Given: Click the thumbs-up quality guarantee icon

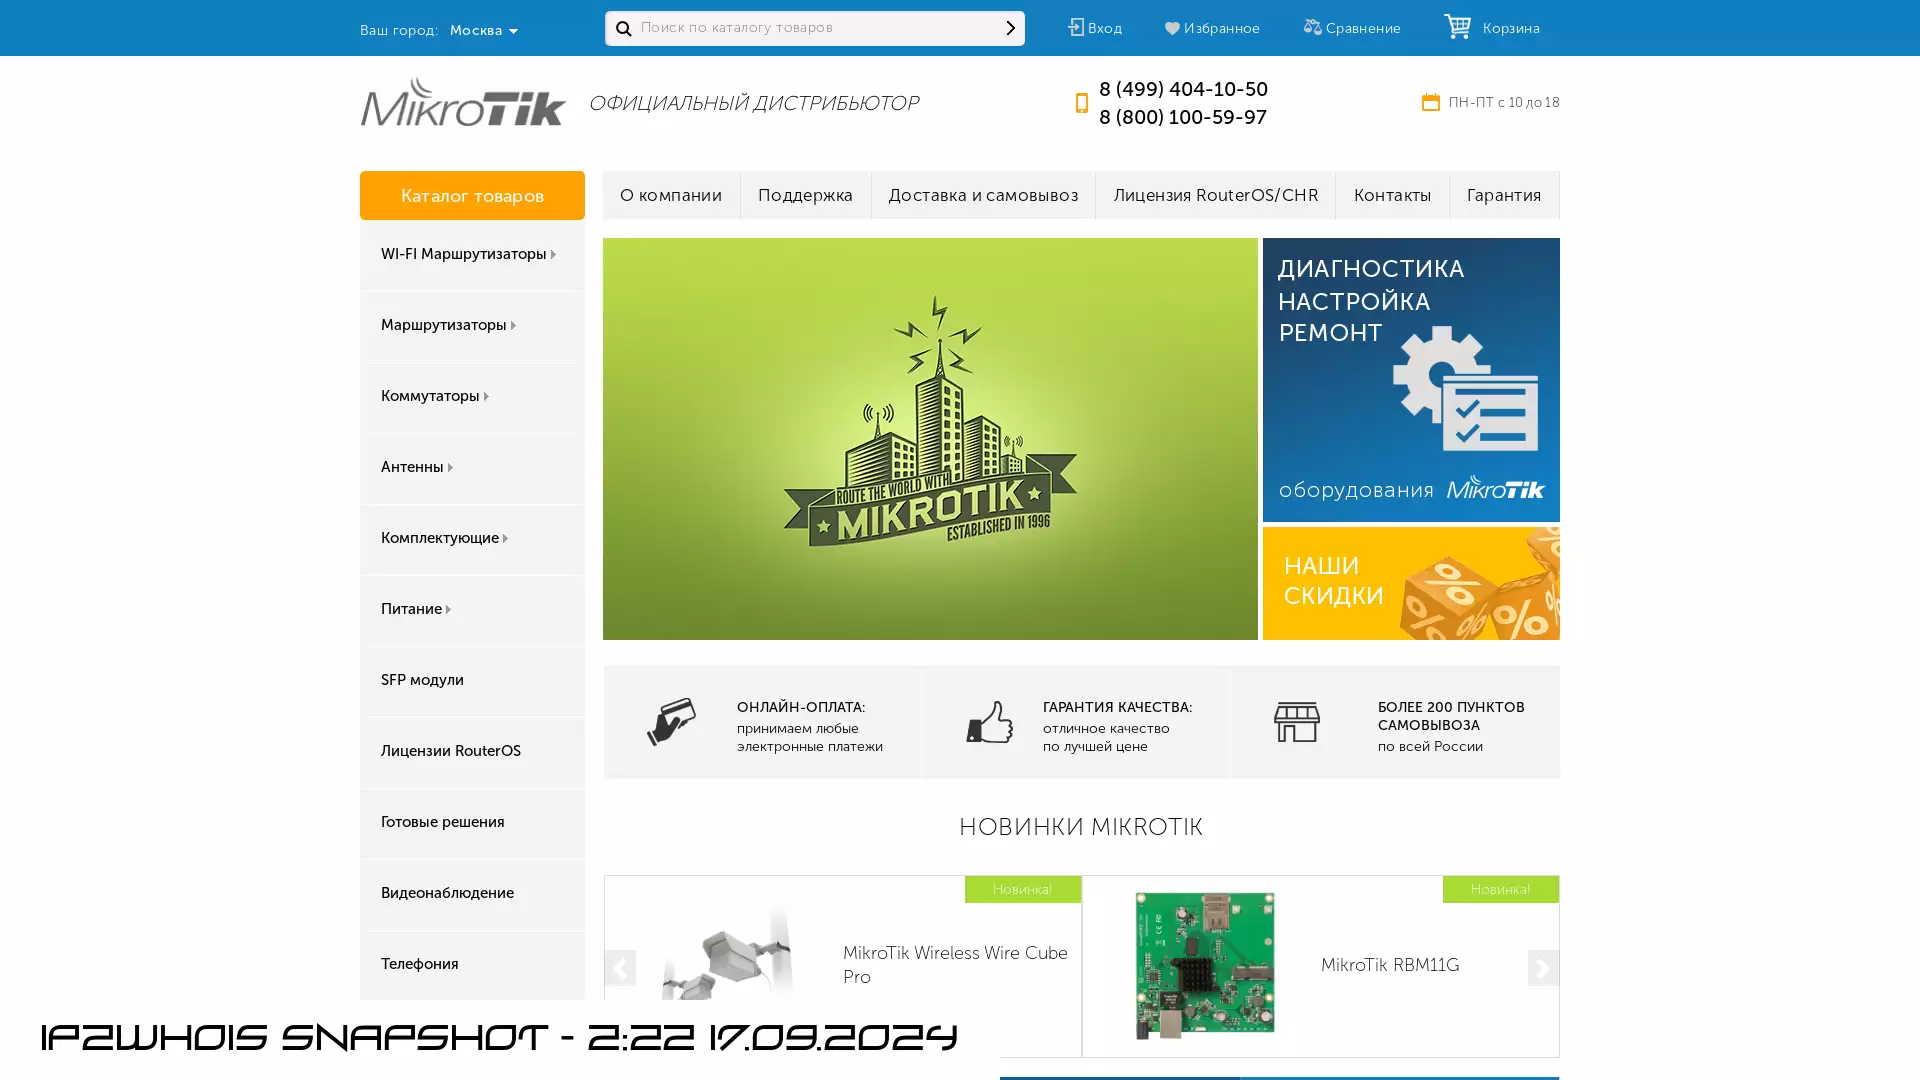Looking at the screenshot, I should 989,722.
